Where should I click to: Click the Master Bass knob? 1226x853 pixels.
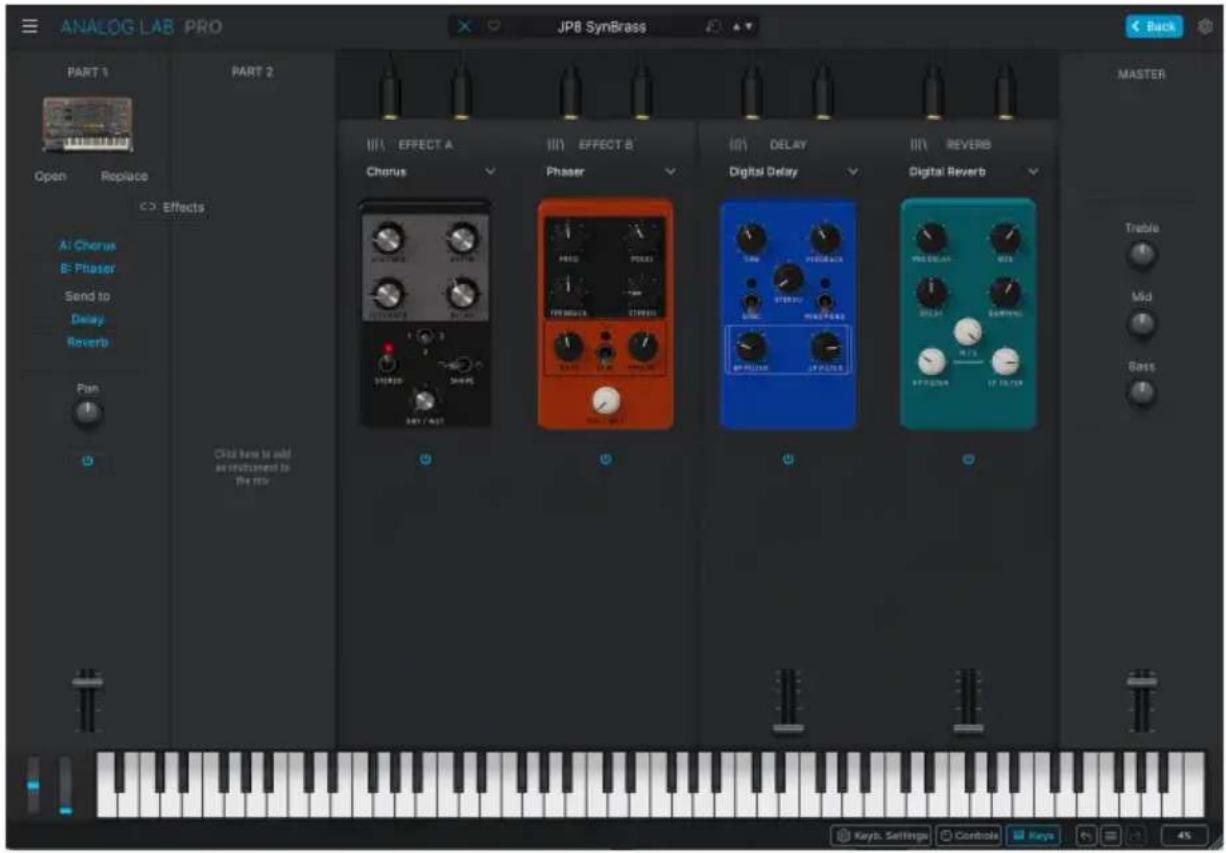click(1140, 393)
